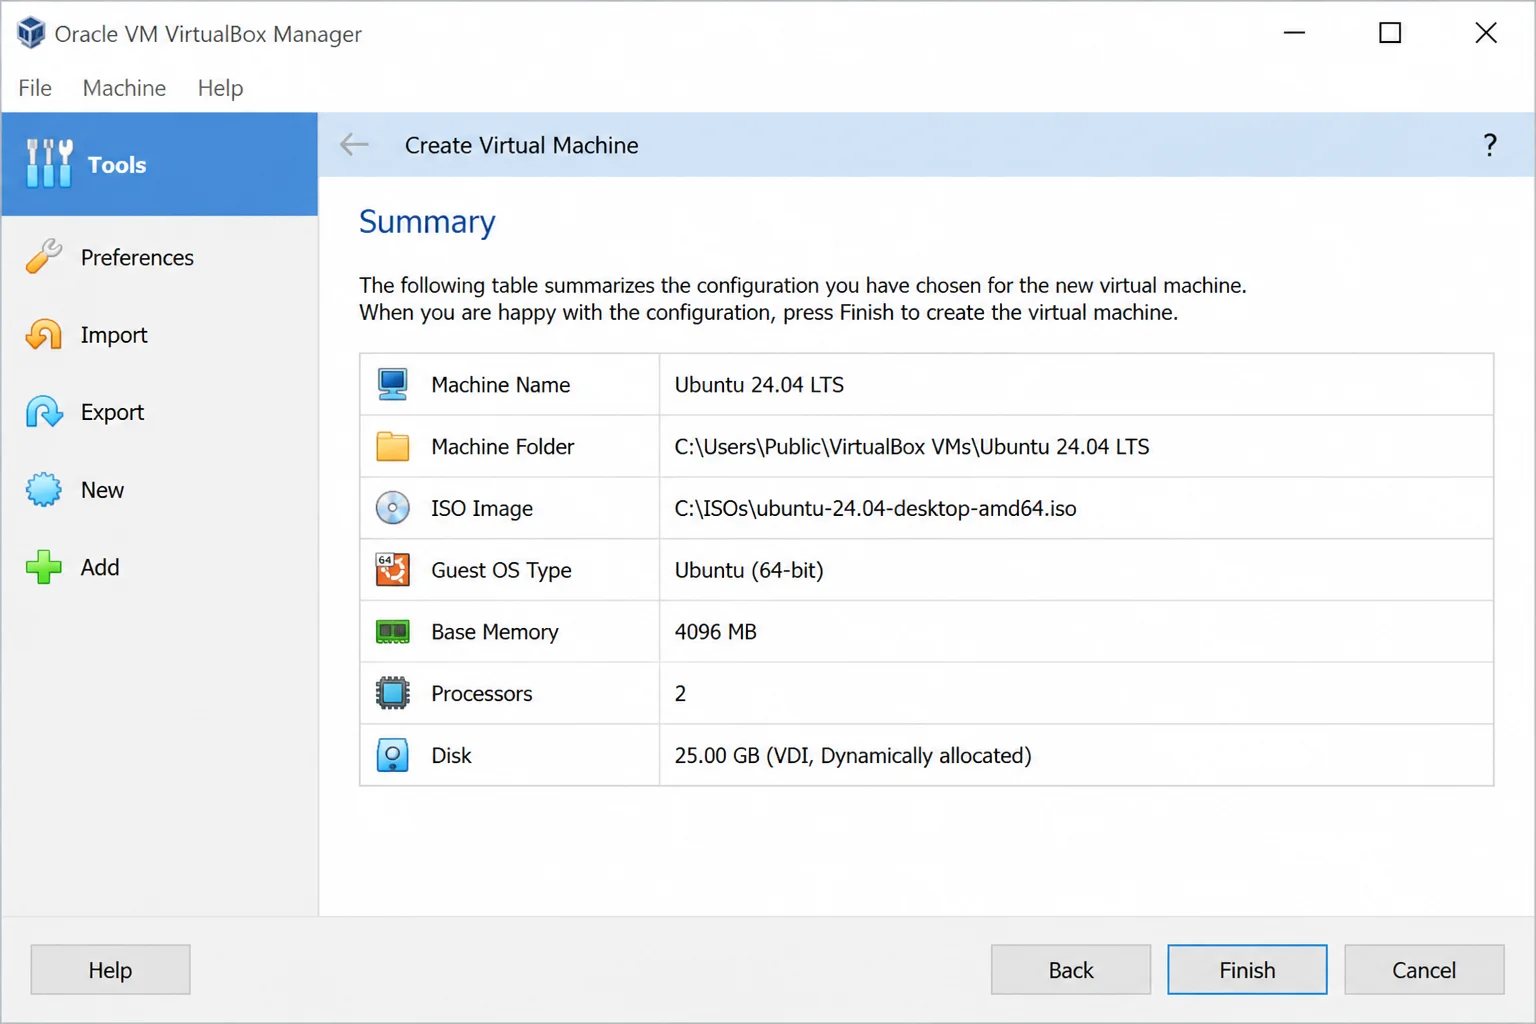Click the processor count value 2
The image size is (1536, 1024).
coord(680,694)
